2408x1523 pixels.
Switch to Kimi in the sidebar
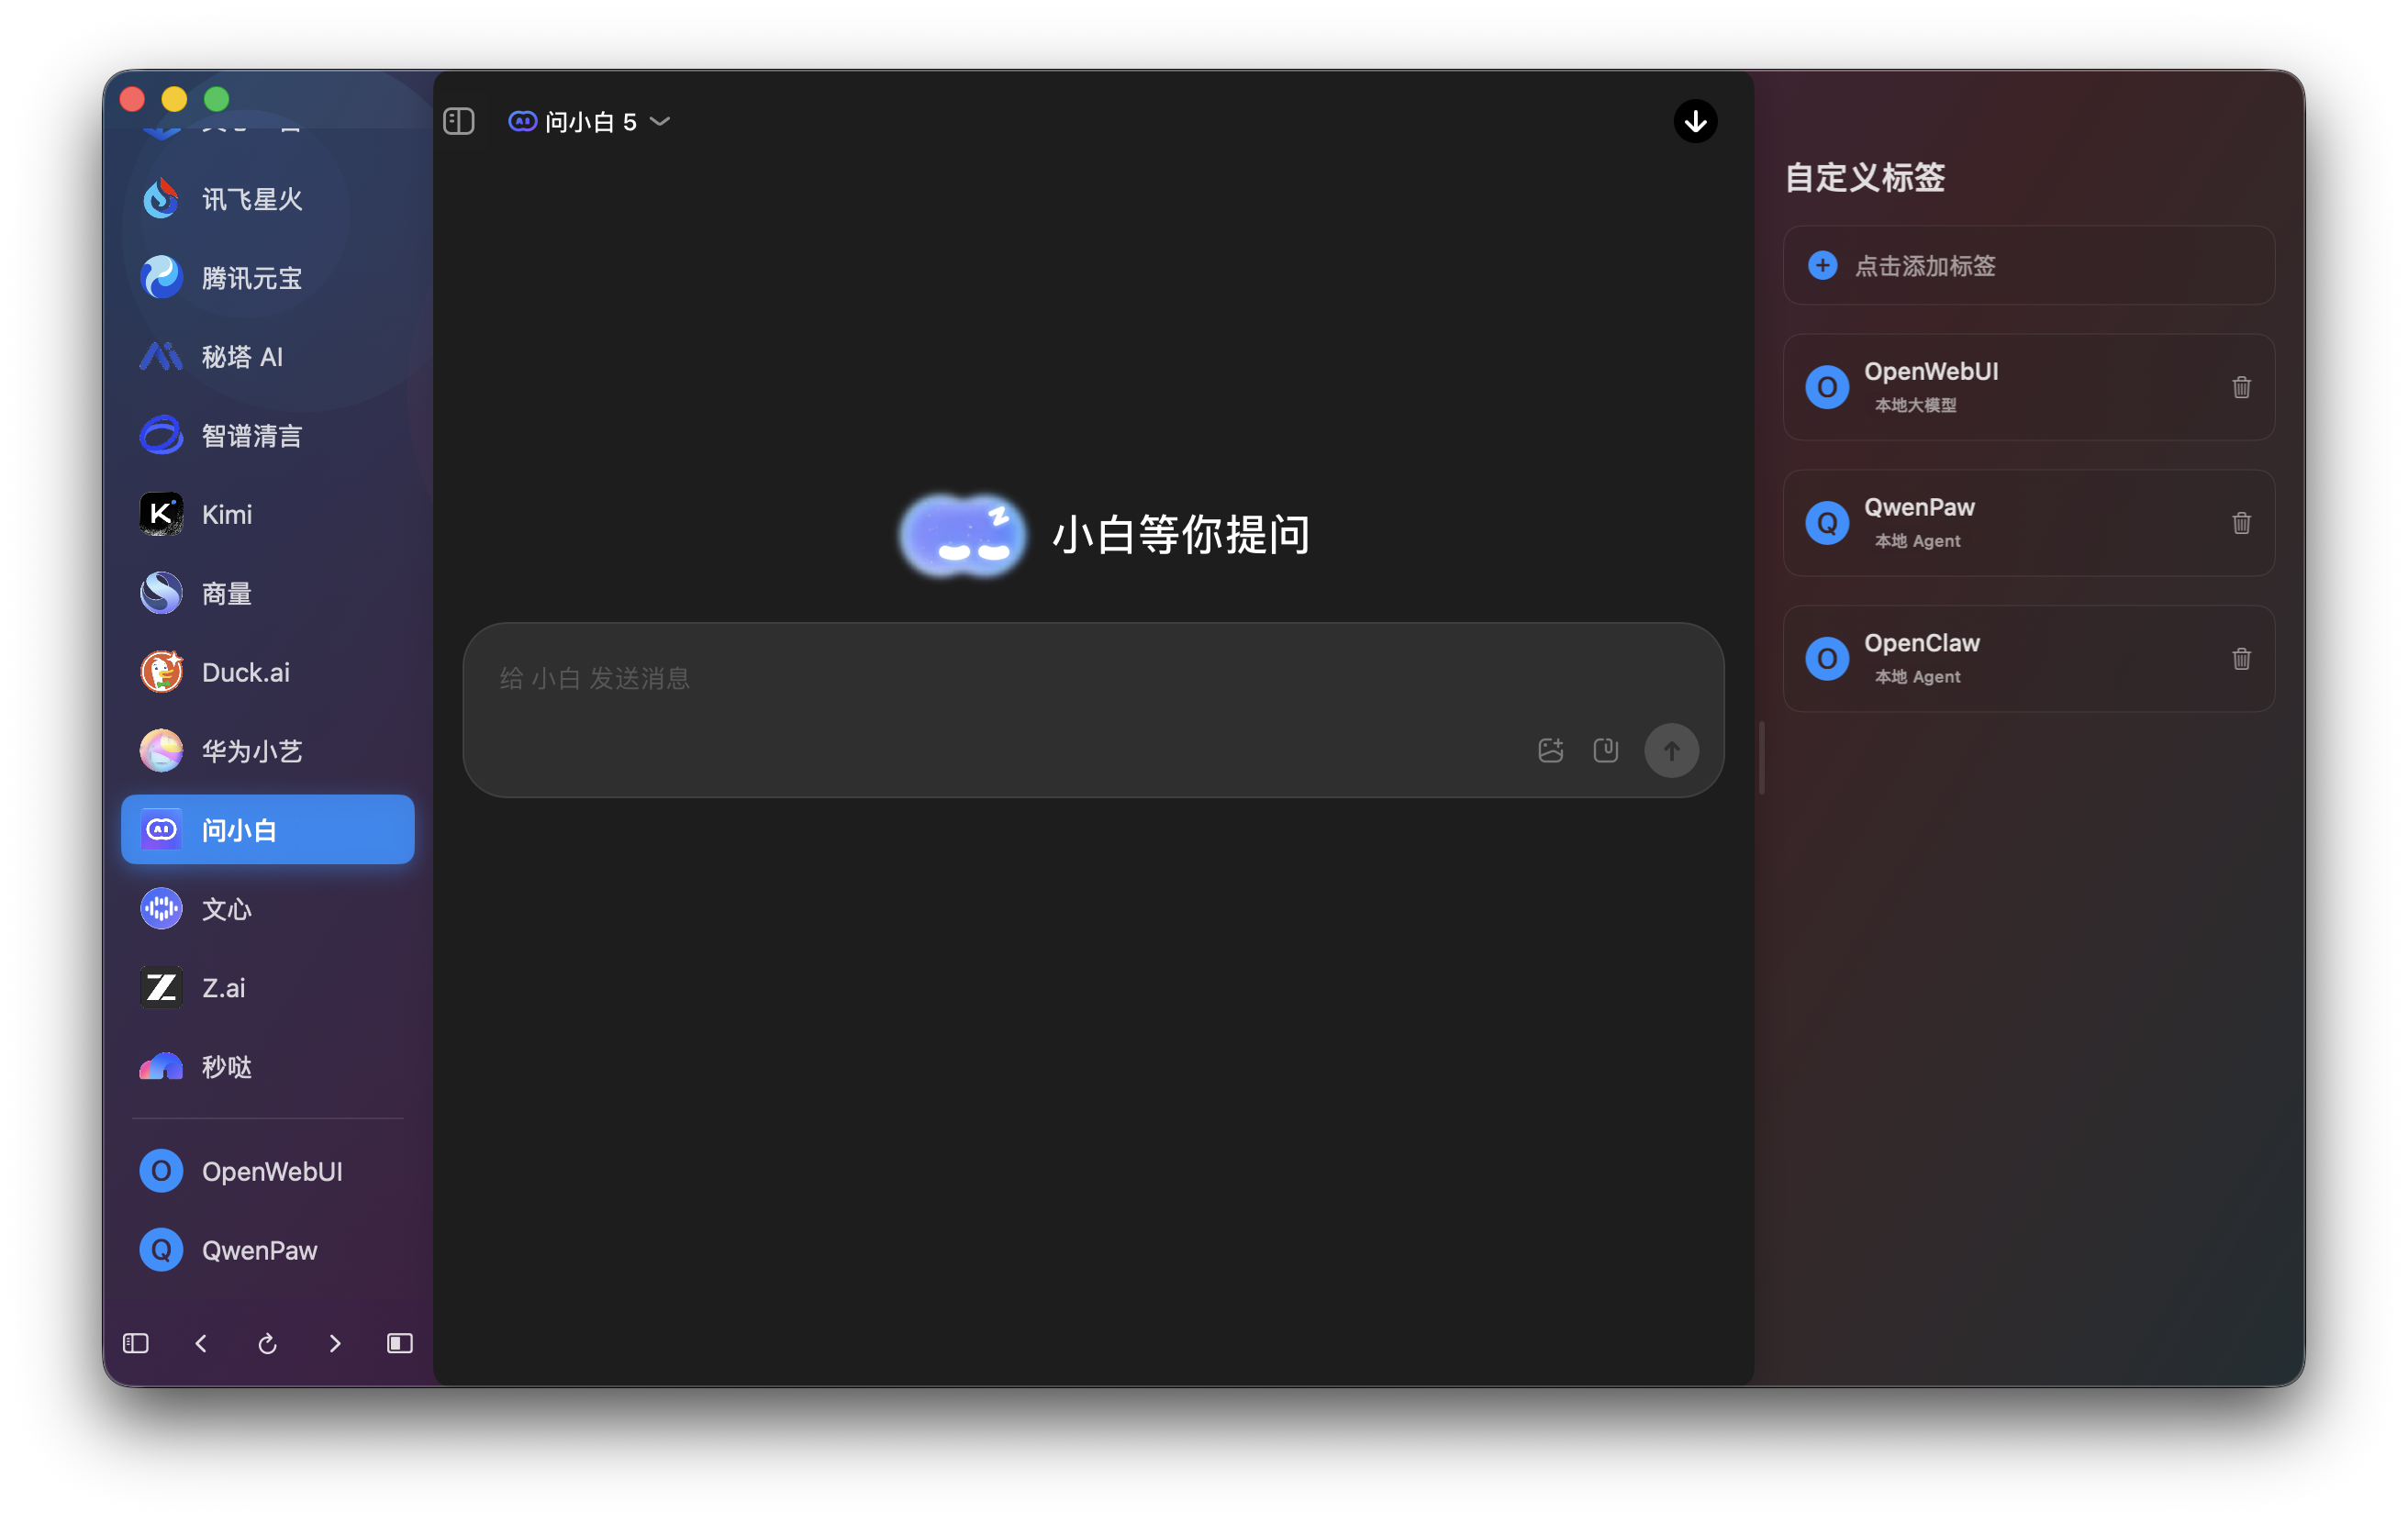click(267, 515)
